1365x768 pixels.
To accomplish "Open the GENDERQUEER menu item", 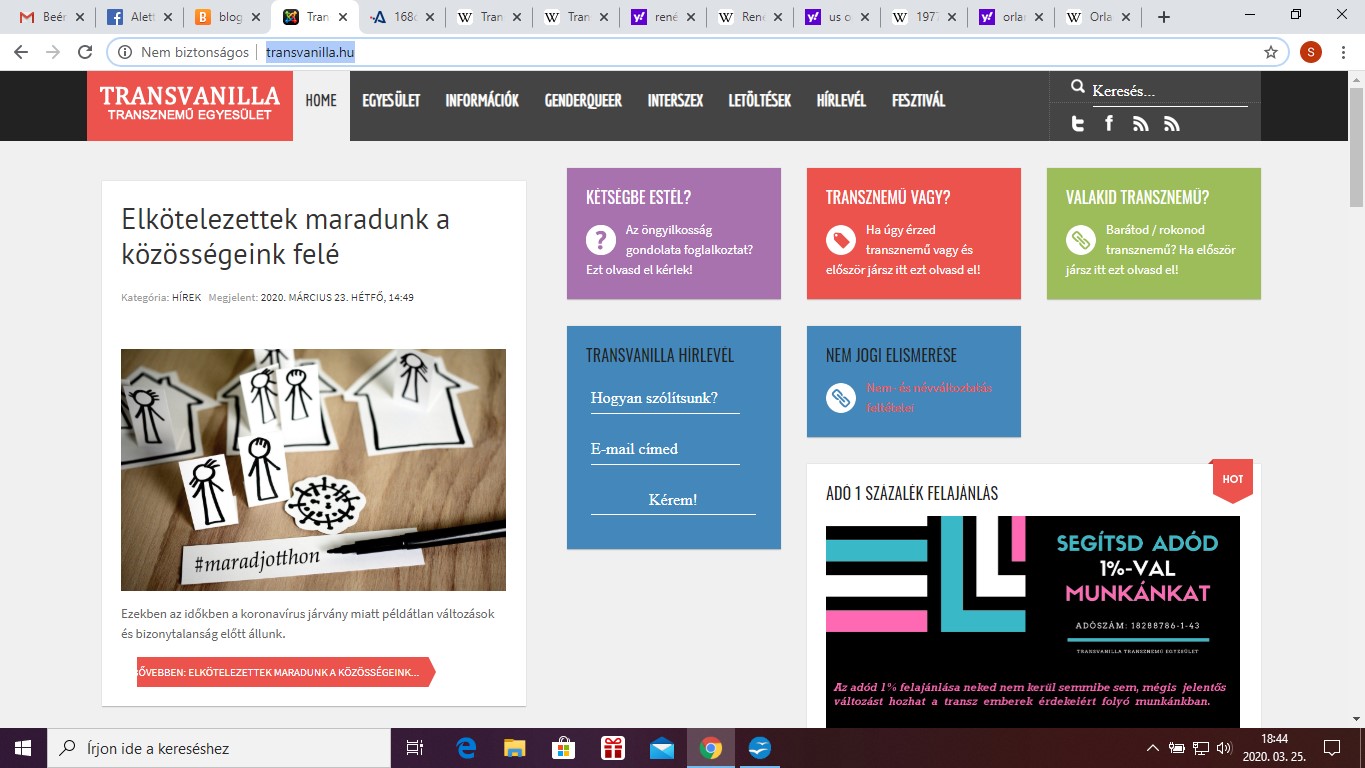I will pyautogui.click(x=583, y=100).
